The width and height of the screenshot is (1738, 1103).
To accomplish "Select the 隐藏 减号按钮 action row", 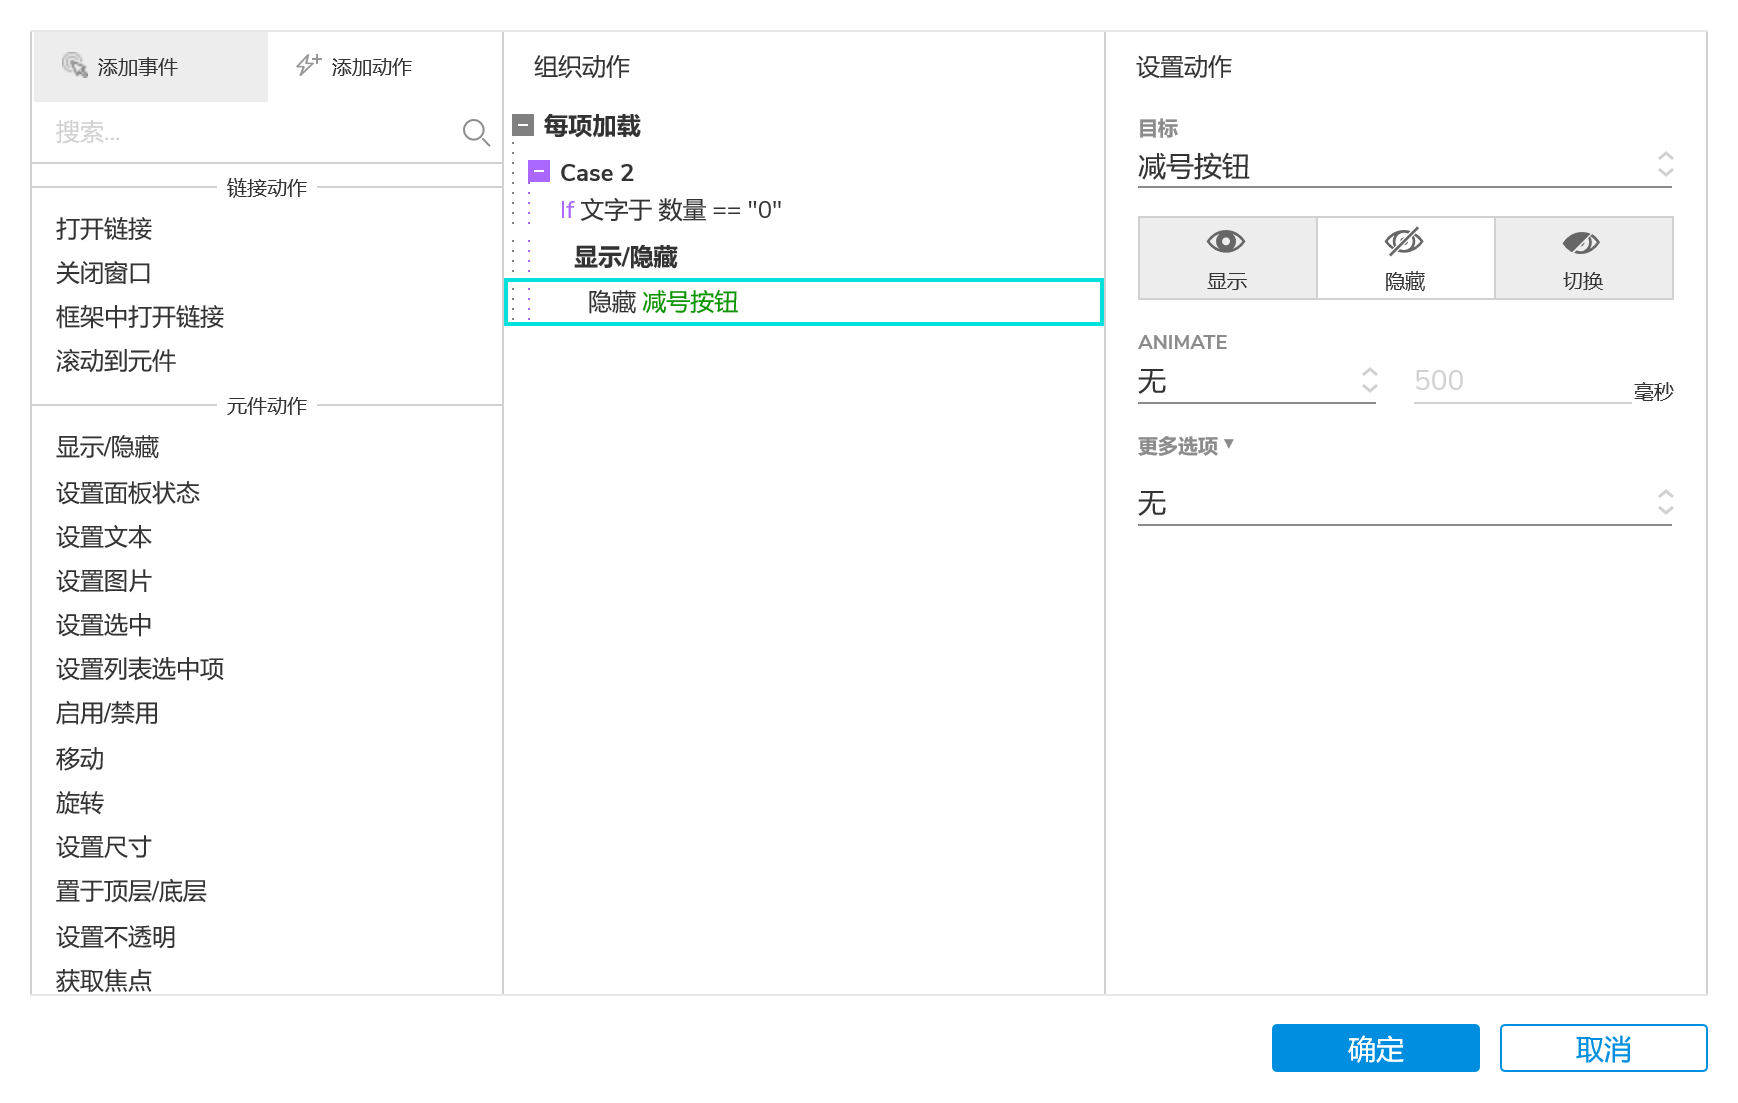I will click(803, 302).
